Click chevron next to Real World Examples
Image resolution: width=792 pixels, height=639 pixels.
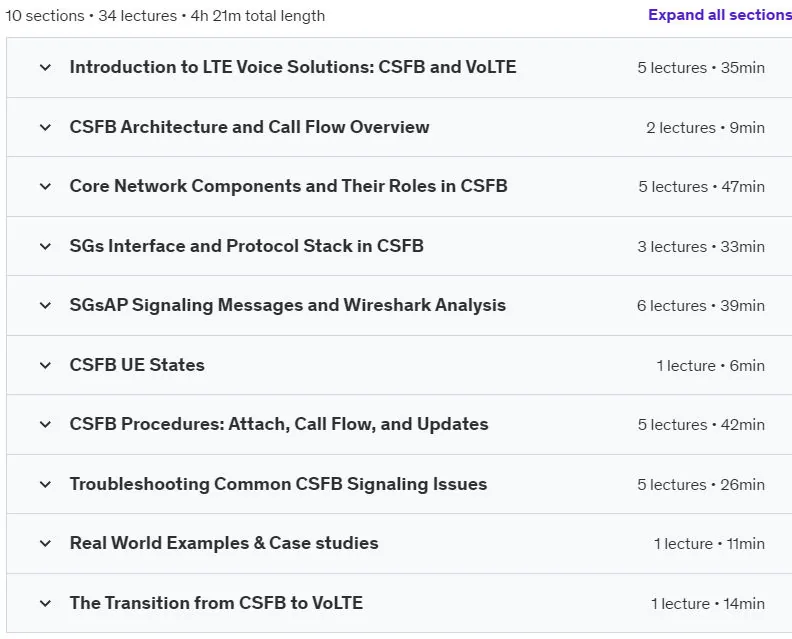tap(45, 544)
